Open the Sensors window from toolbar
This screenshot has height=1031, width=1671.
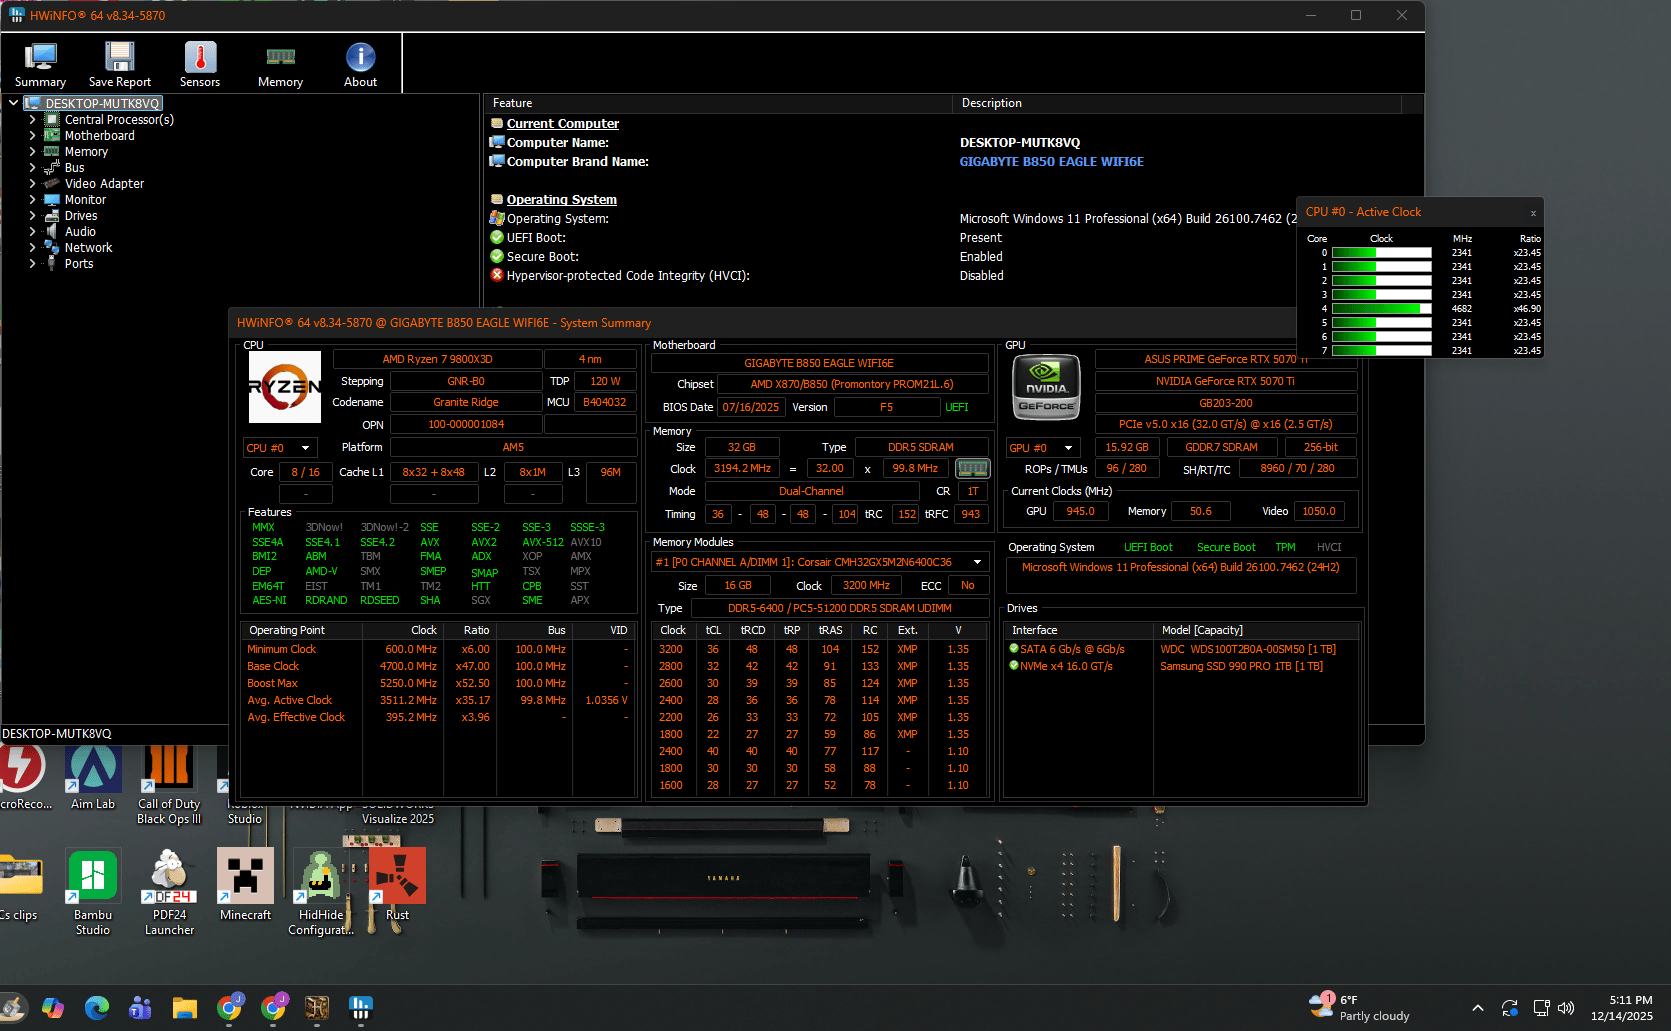[200, 65]
